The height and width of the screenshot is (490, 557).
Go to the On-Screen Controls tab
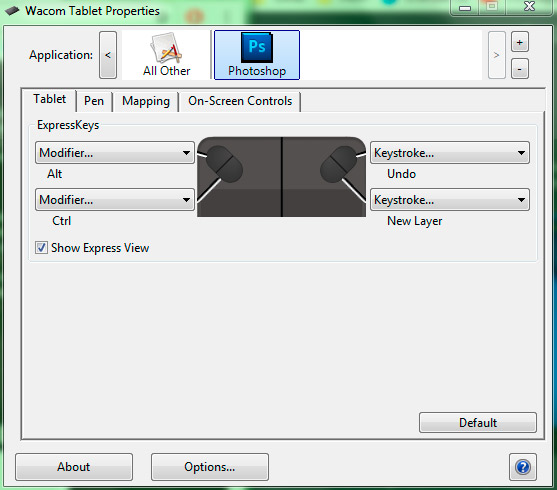(240, 101)
